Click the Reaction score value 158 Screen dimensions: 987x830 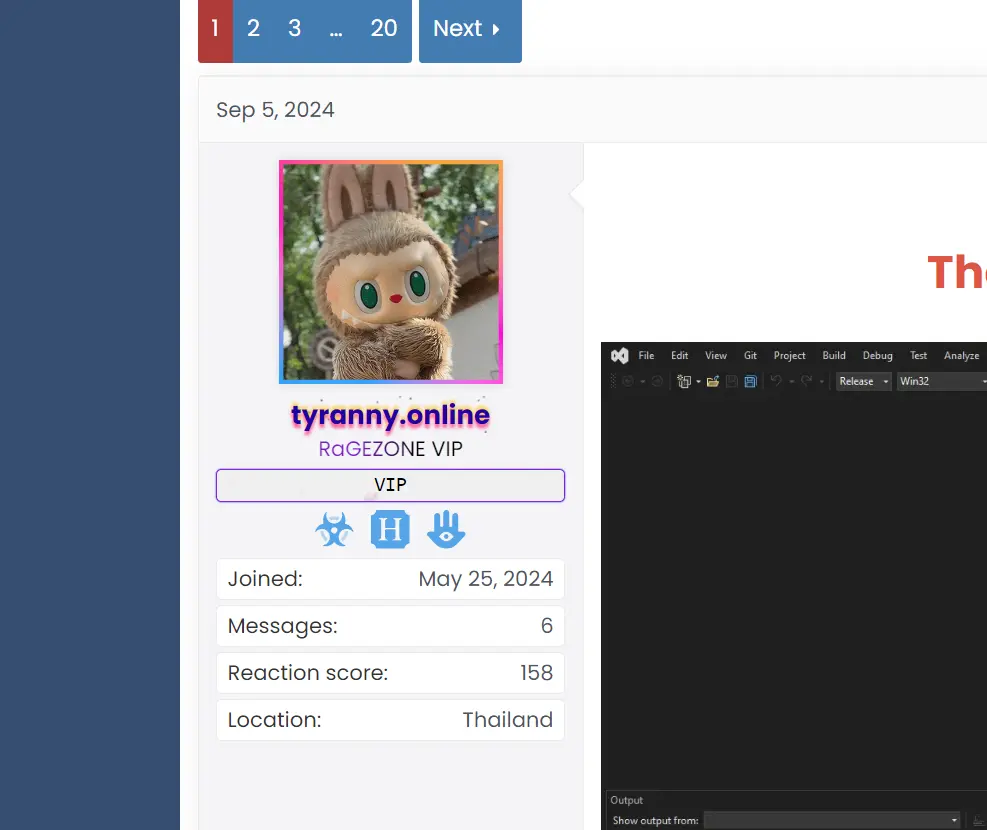pos(536,673)
